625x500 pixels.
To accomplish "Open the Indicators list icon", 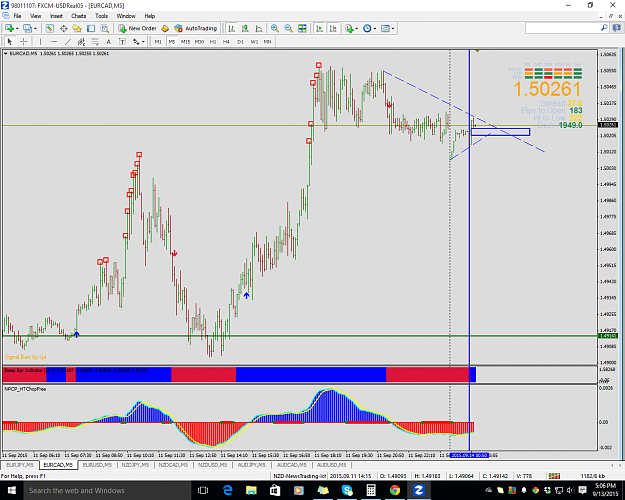I will [349, 28].
